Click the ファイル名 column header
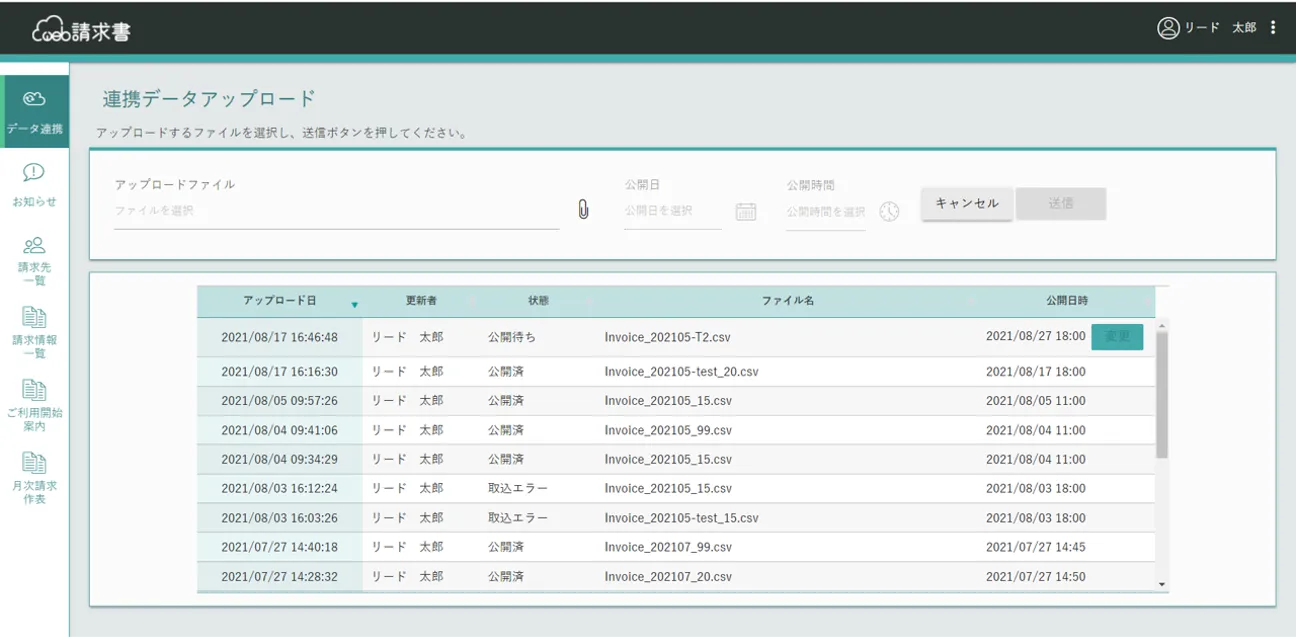 click(787, 301)
